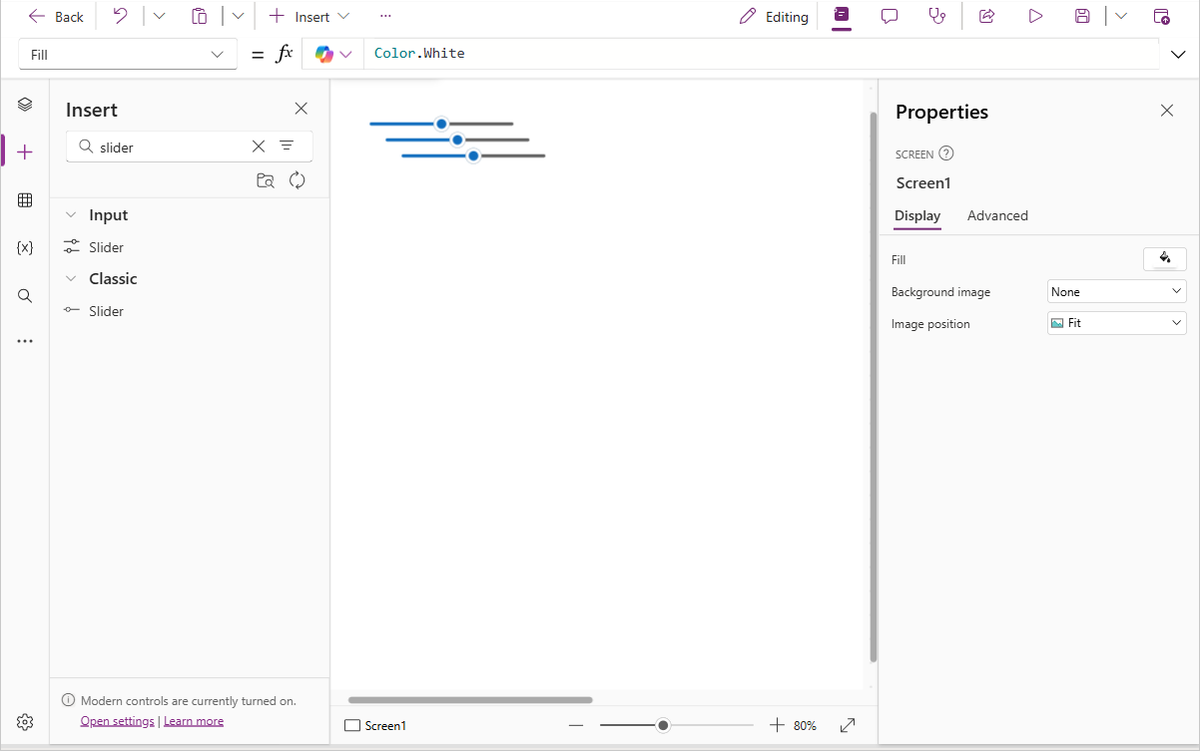Open the Data table icon in sidebar

[x=26, y=200]
